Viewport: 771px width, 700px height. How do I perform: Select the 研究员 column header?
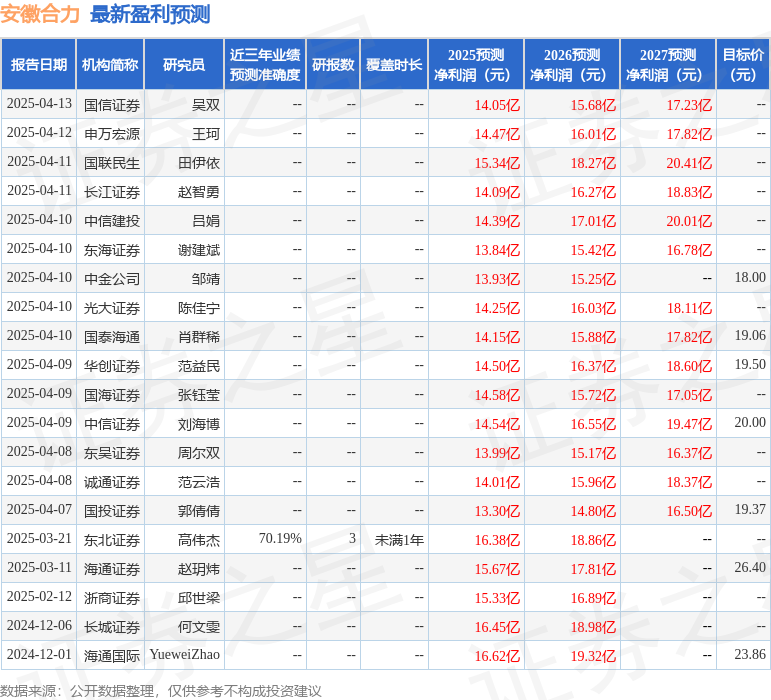(x=183, y=65)
